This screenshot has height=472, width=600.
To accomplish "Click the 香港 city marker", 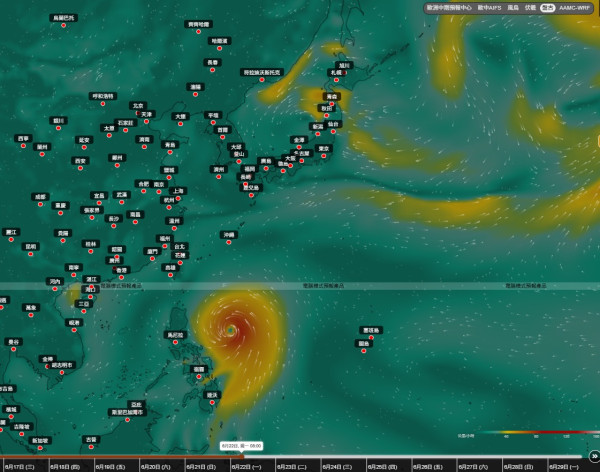I will (x=121, y=270).
